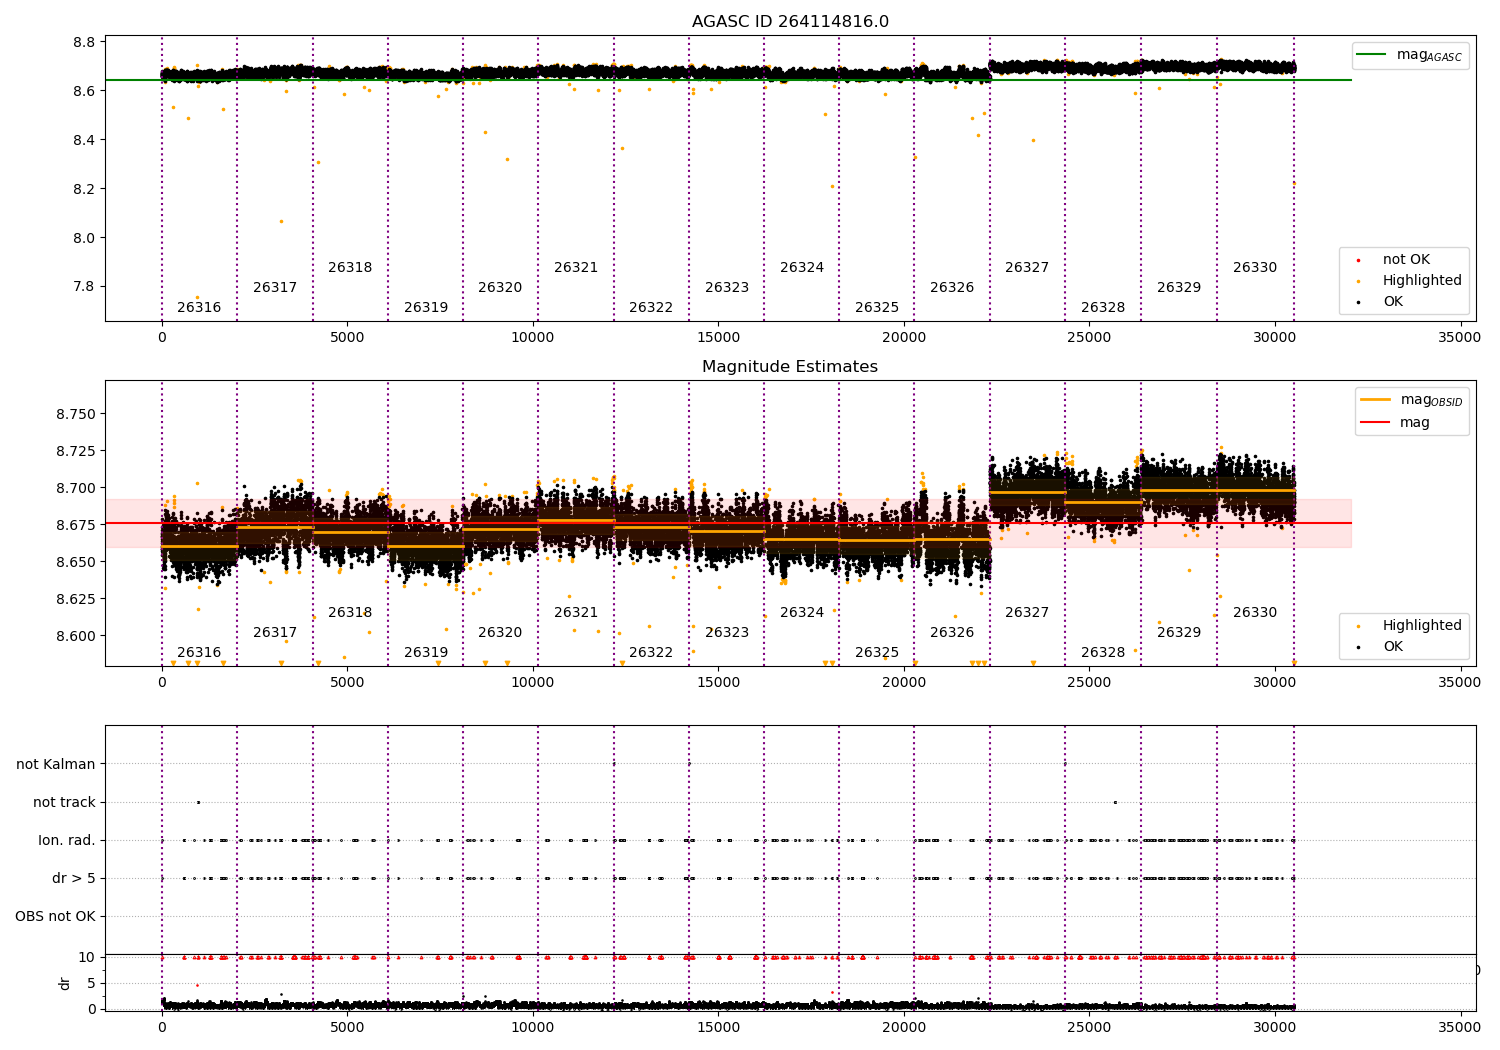This screenshot has height=1050, width=1500.
Task: Click obsid label 26321 in the top panel
Action: pos(576,268)
